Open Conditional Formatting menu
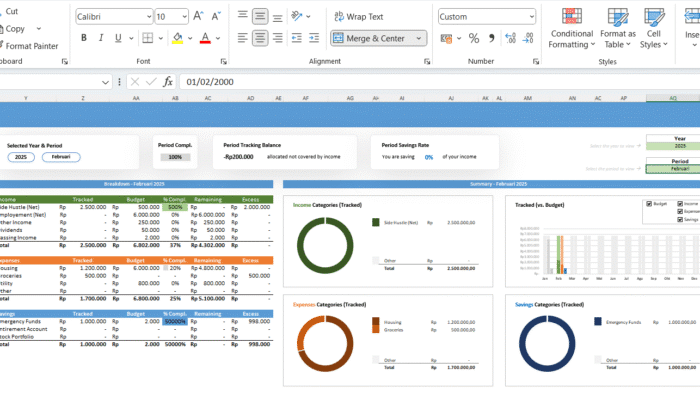 tap(572, 28)
